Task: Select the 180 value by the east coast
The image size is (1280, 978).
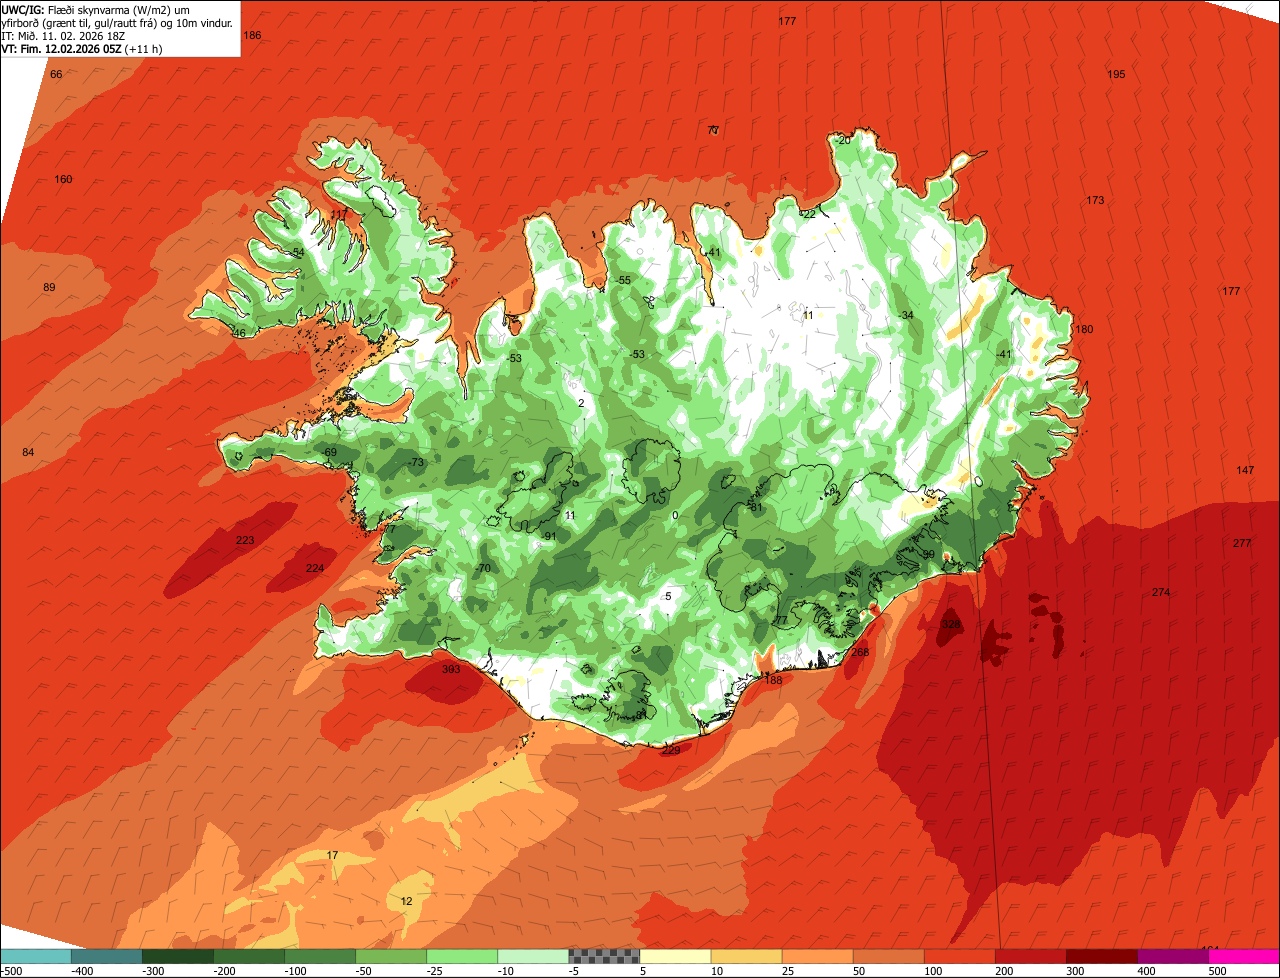Action: click(1084, 329)
